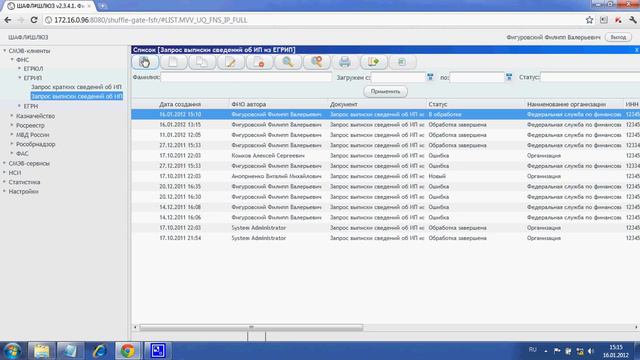640x360 pixels.
Task: Switch to Google Chrome in the taskbar
Action: [x=128, y=351]
